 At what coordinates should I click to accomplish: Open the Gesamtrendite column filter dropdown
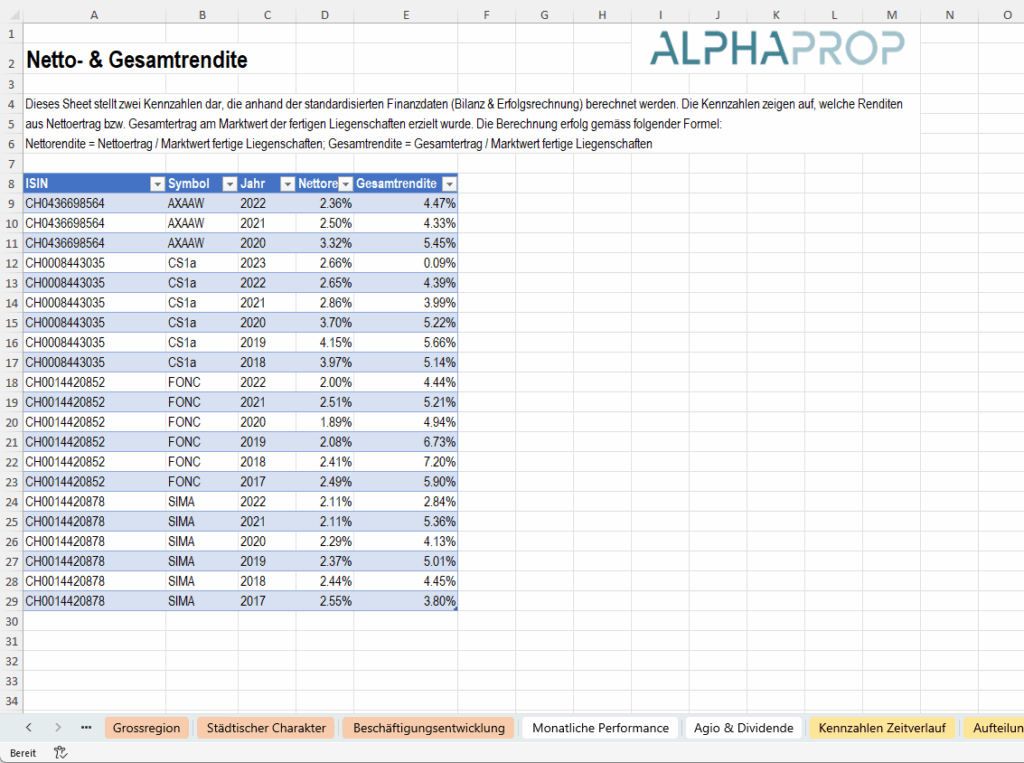(449, 184)
